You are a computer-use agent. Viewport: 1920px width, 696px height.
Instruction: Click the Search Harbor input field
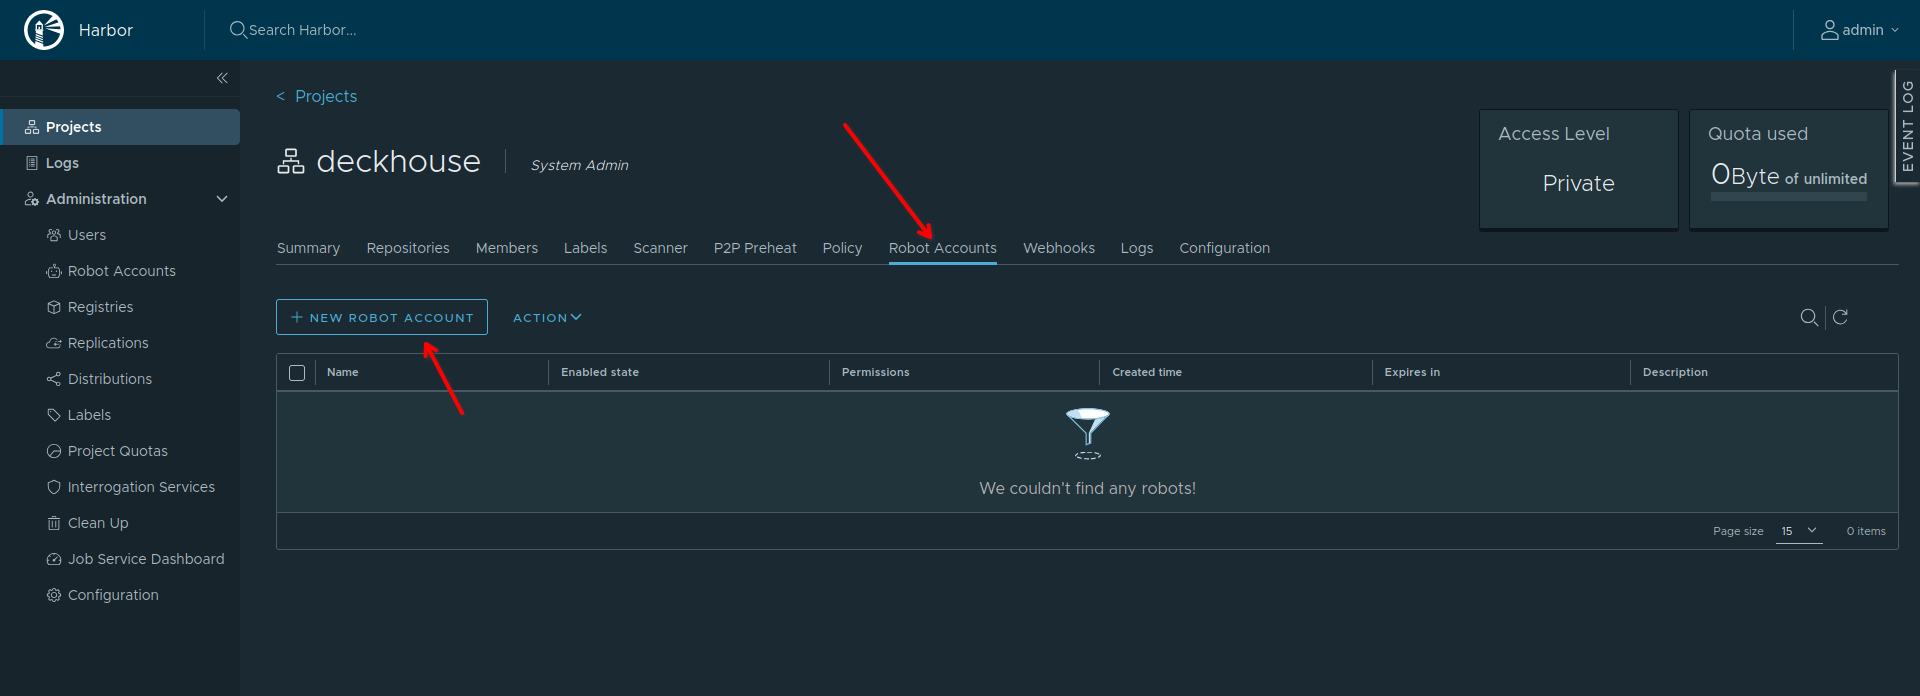[x=303, y=30]
